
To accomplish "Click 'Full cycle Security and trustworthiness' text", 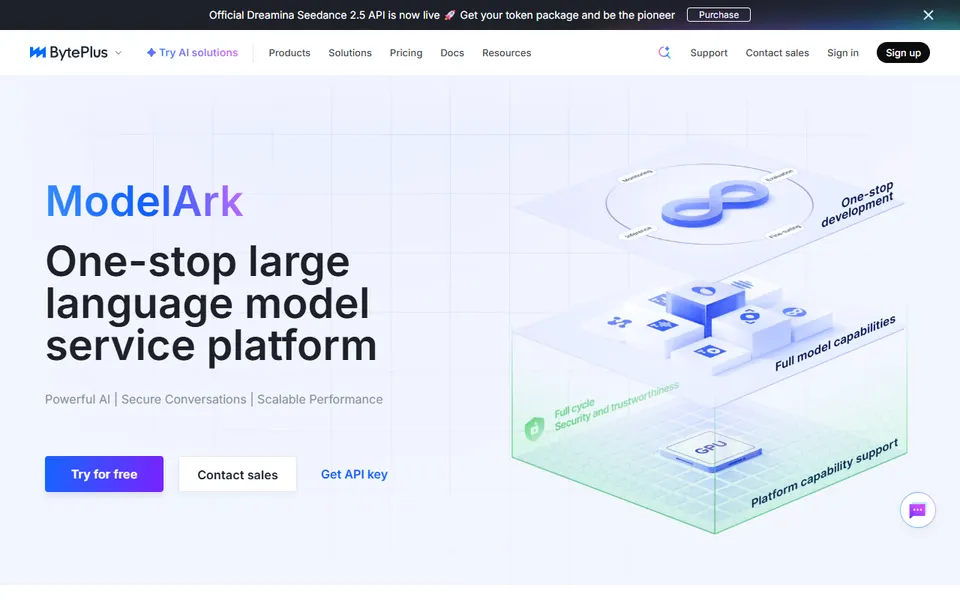I will [x=616, y=407].
